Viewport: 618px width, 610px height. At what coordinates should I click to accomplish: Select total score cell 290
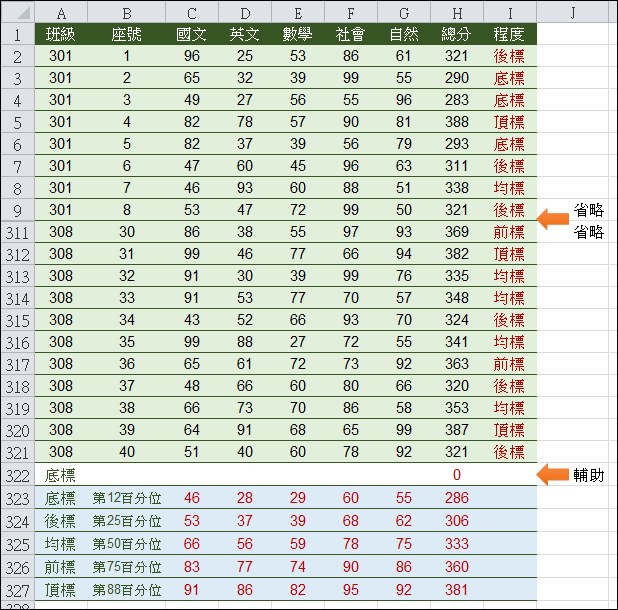point(457,78)
